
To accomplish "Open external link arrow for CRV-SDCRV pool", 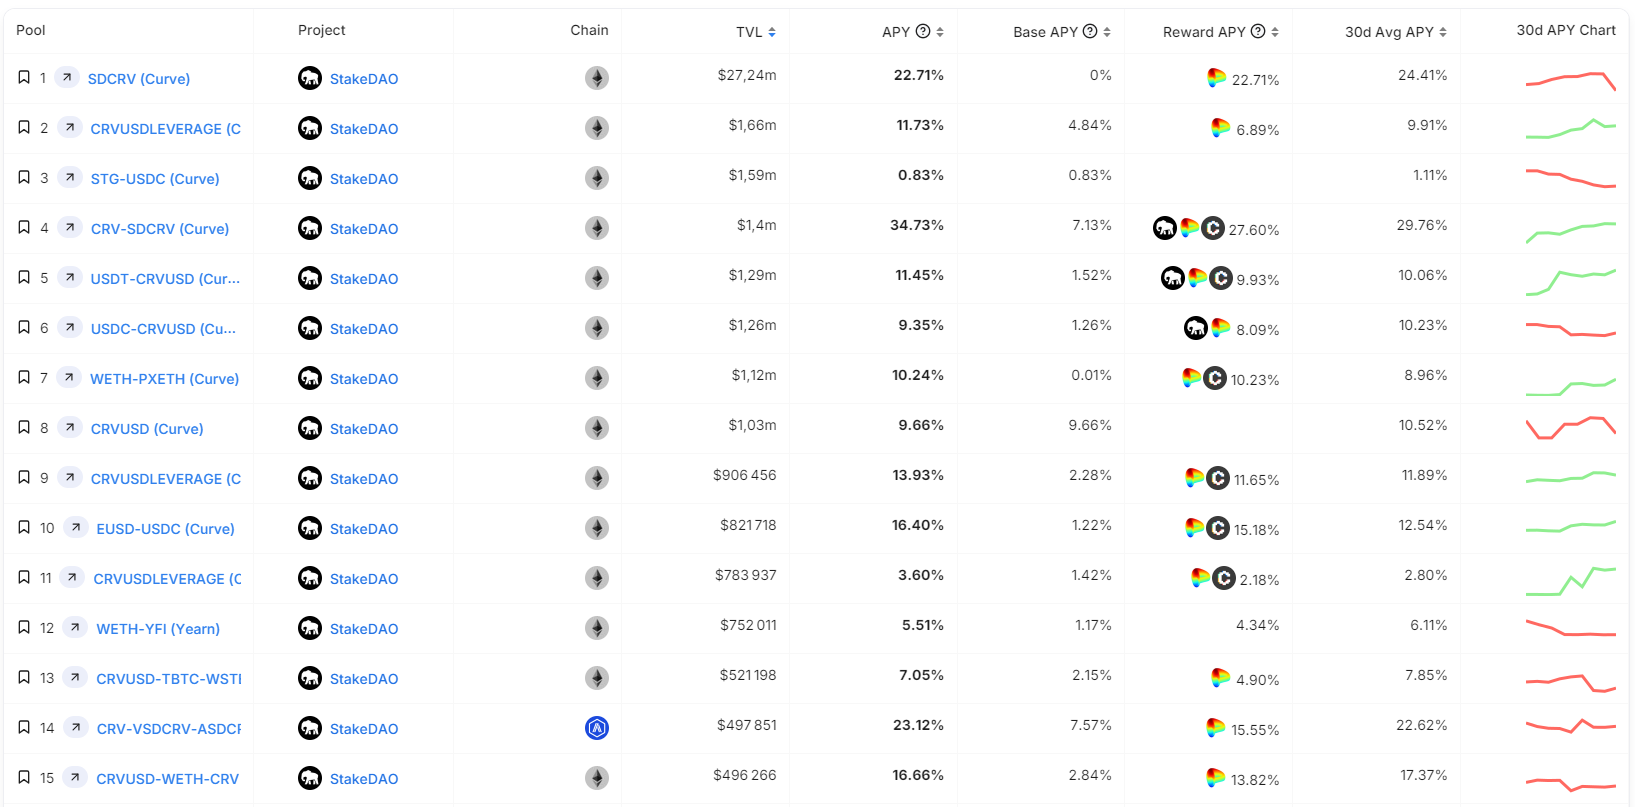I will (x=70, y=228).
